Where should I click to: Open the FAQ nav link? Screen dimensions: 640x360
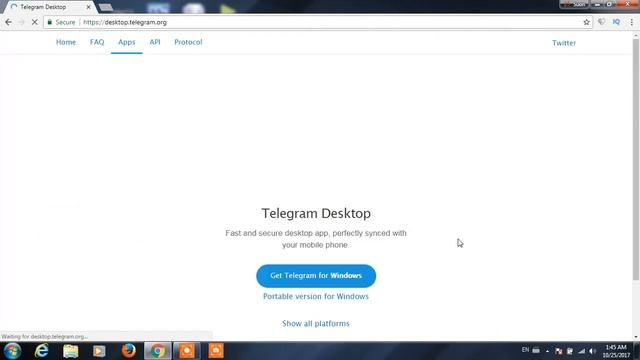(97, 42)
